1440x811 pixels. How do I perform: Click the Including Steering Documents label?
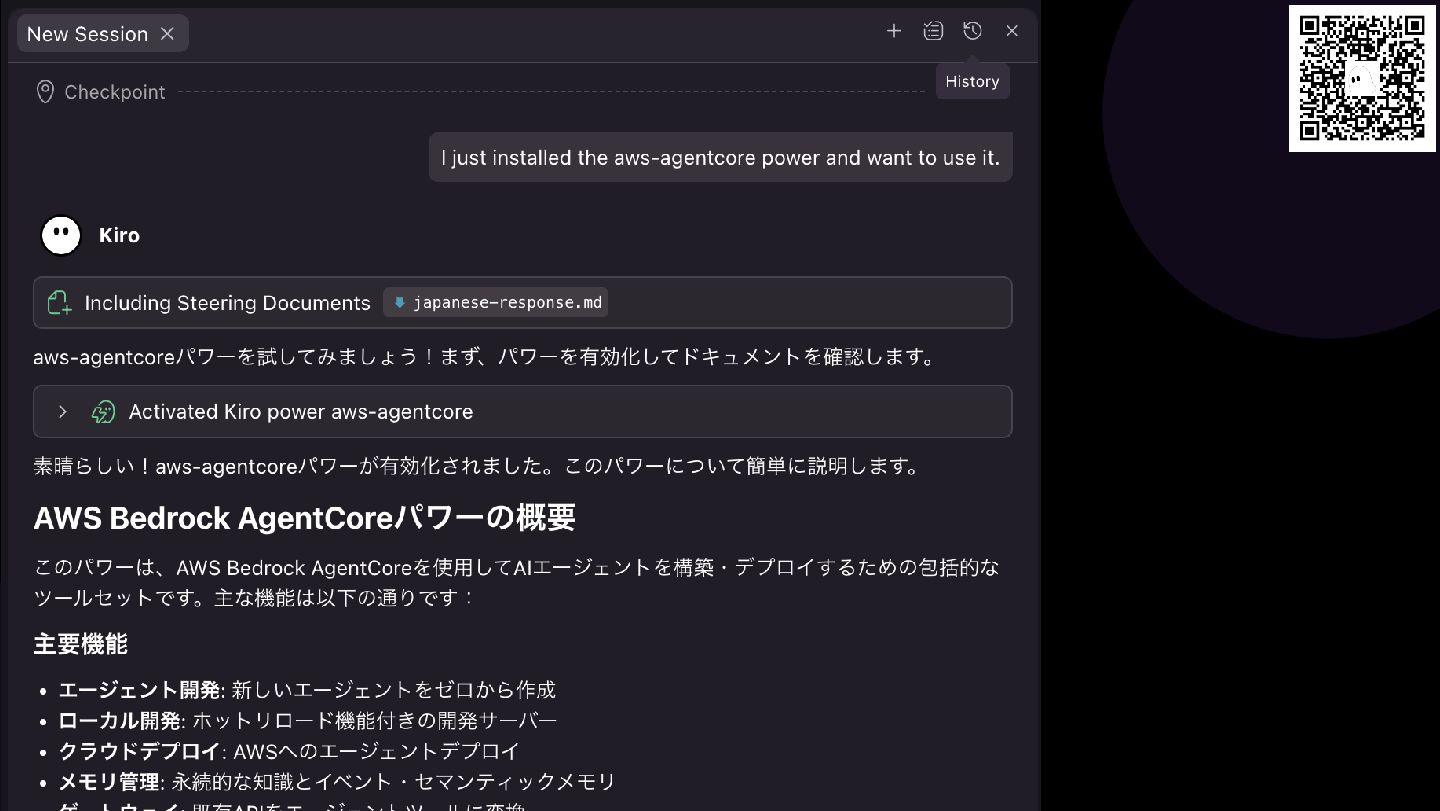pos(227,303)
